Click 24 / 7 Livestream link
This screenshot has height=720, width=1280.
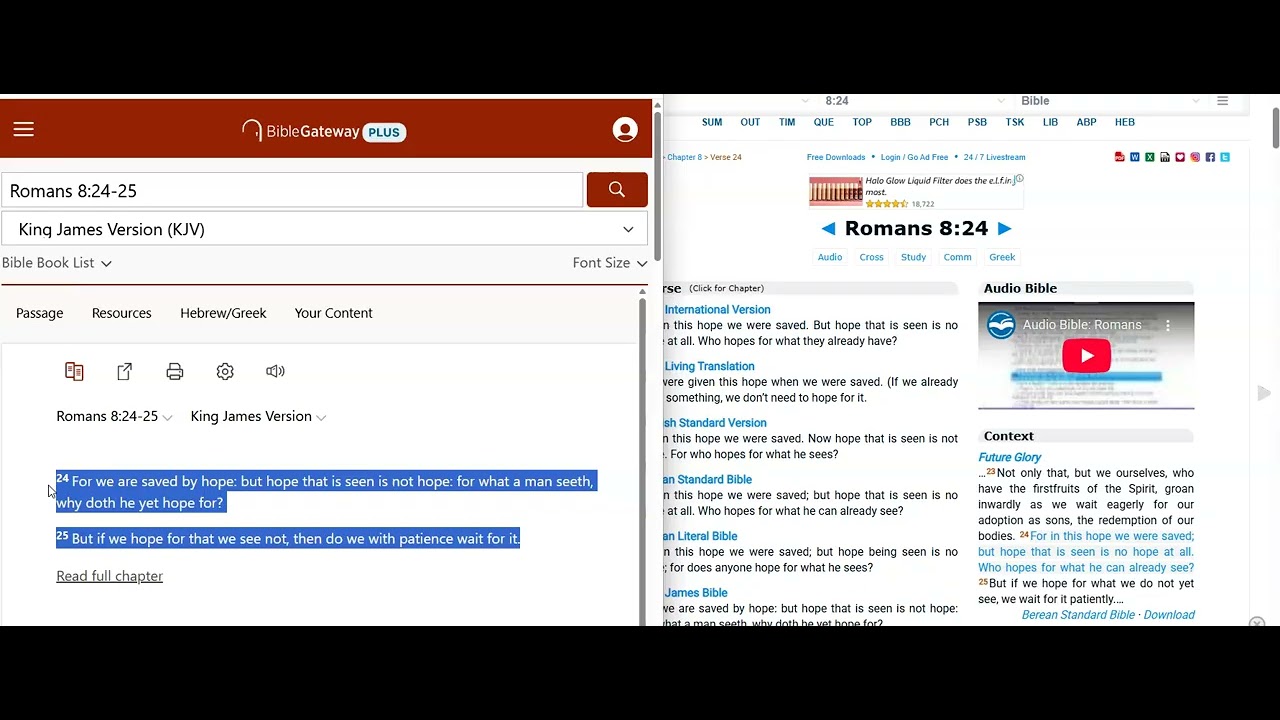(x=994, y=157)
